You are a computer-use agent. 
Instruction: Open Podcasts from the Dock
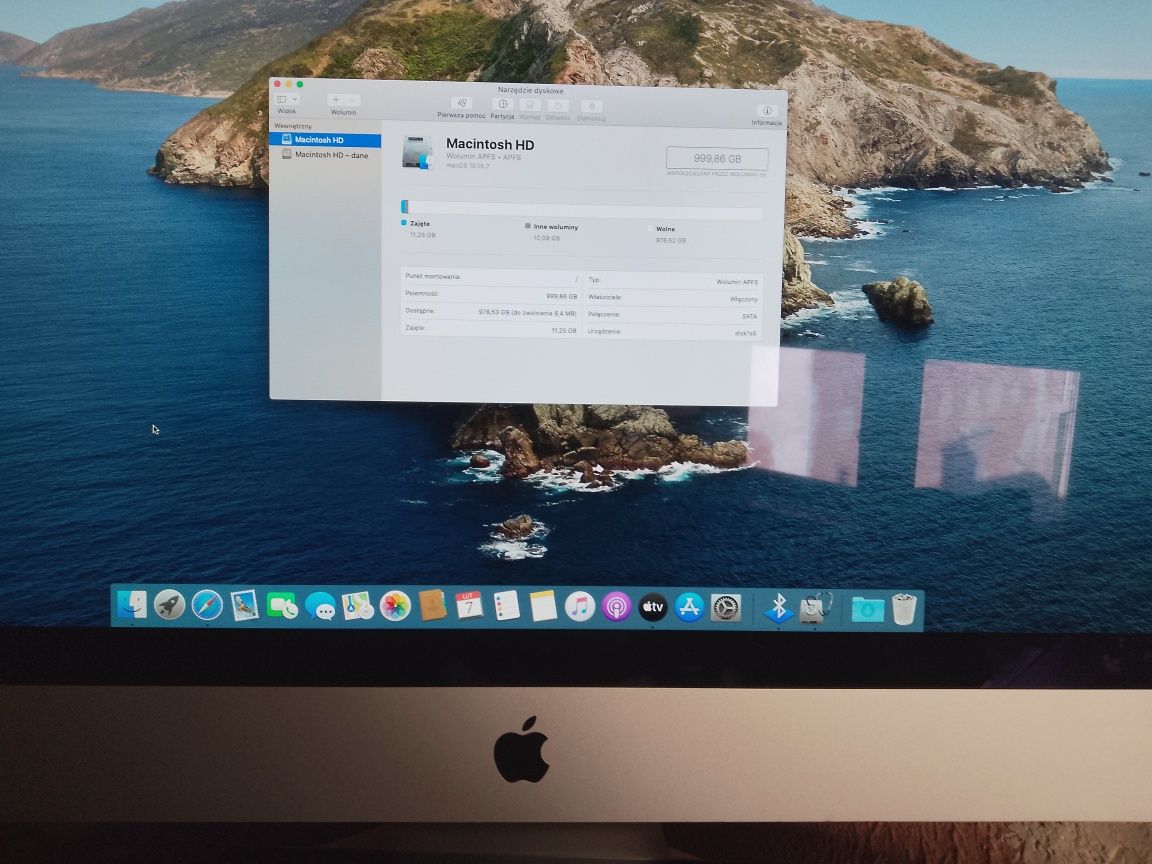[616, 608]
